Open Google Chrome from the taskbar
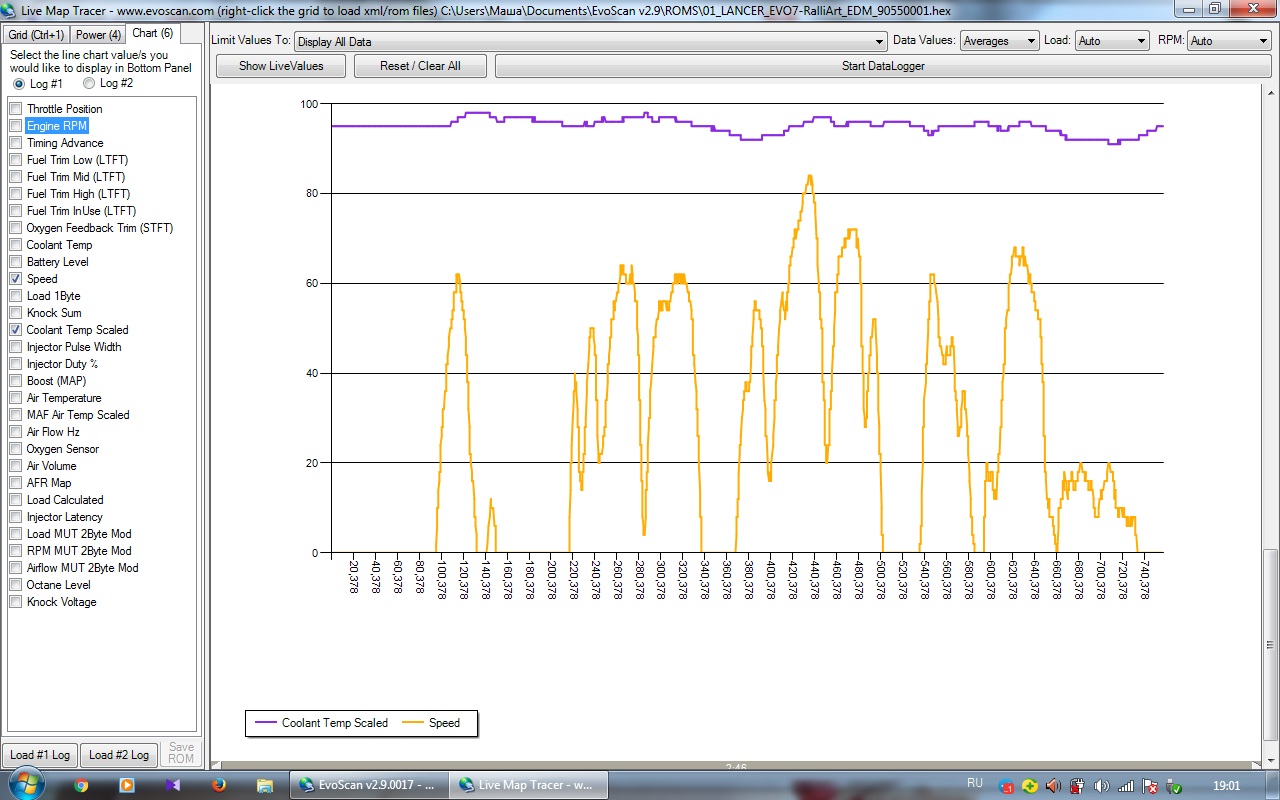 pyautogui.click(x=80, y=785)
